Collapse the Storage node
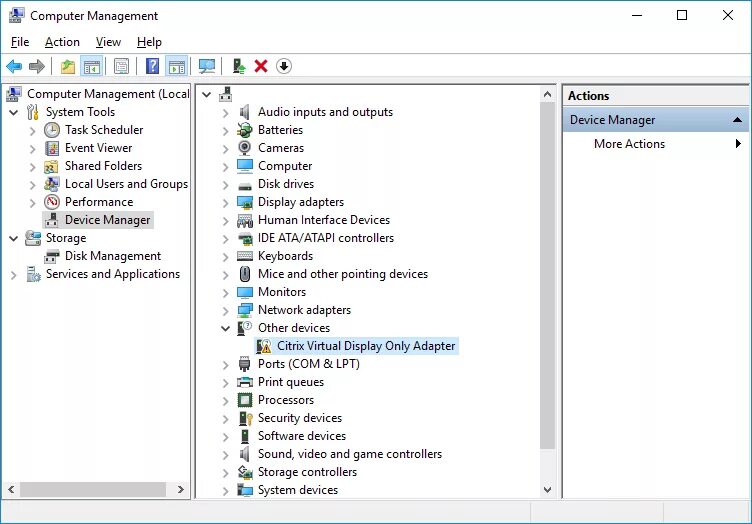This screenshot has height=524, width=752. (14, 238)
